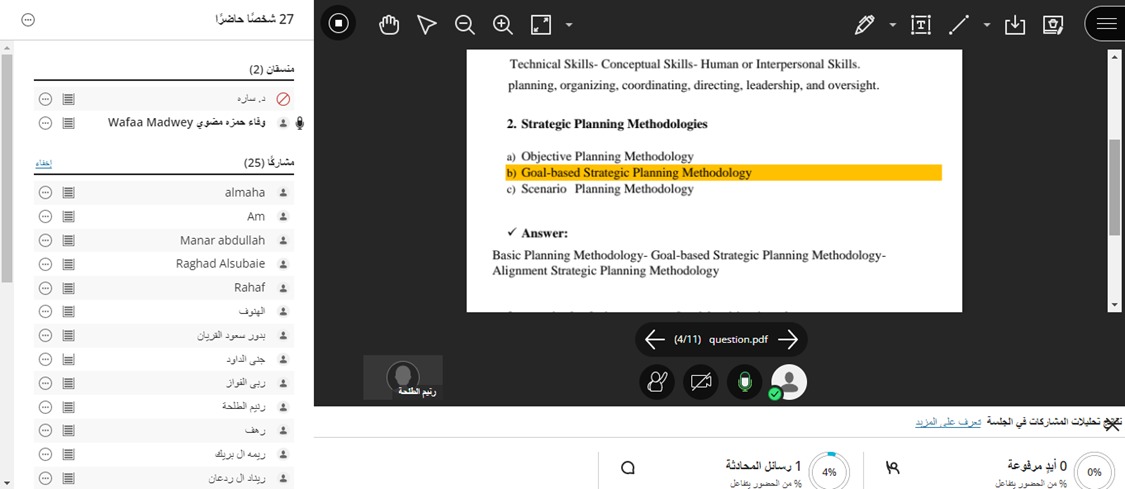The image size is (1125, 489).
Task: Expand the line shapes dropdown
Action: (x=987, y=24)
